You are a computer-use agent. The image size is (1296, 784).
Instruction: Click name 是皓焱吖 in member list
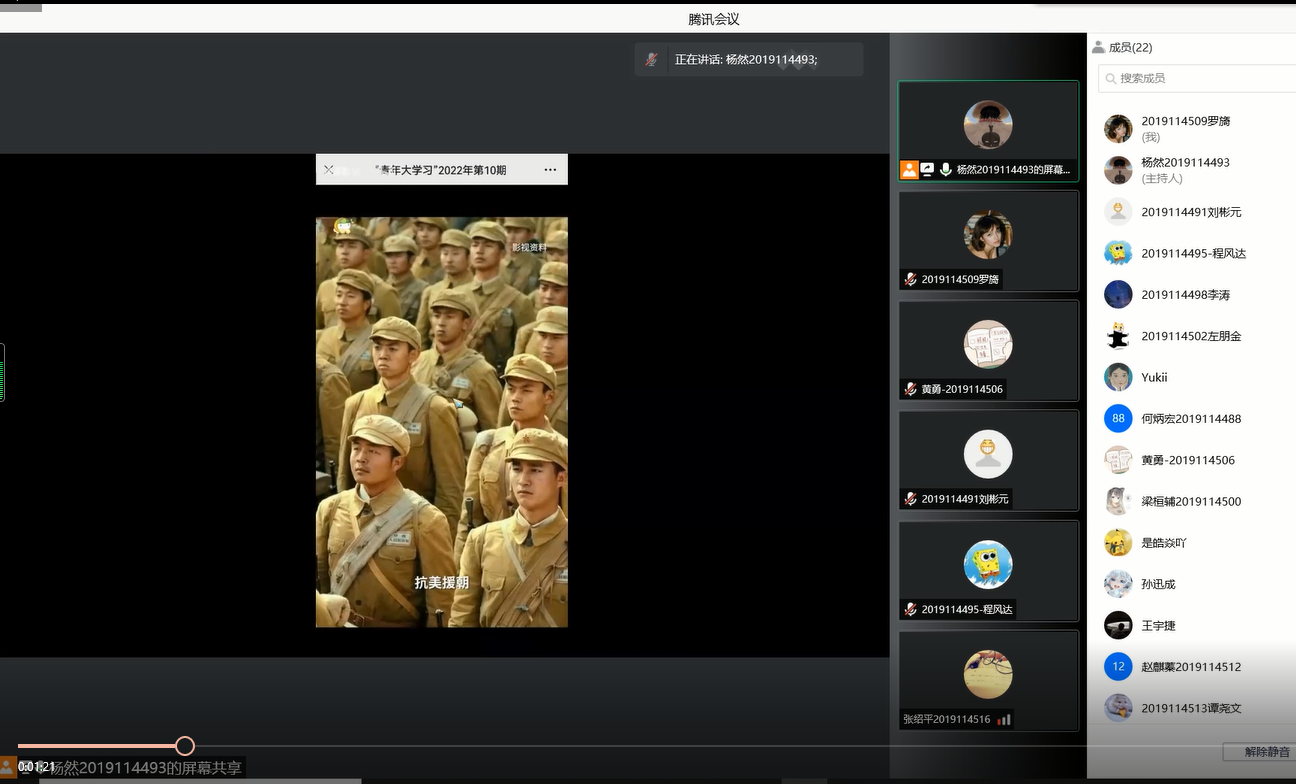[1164, 543]
